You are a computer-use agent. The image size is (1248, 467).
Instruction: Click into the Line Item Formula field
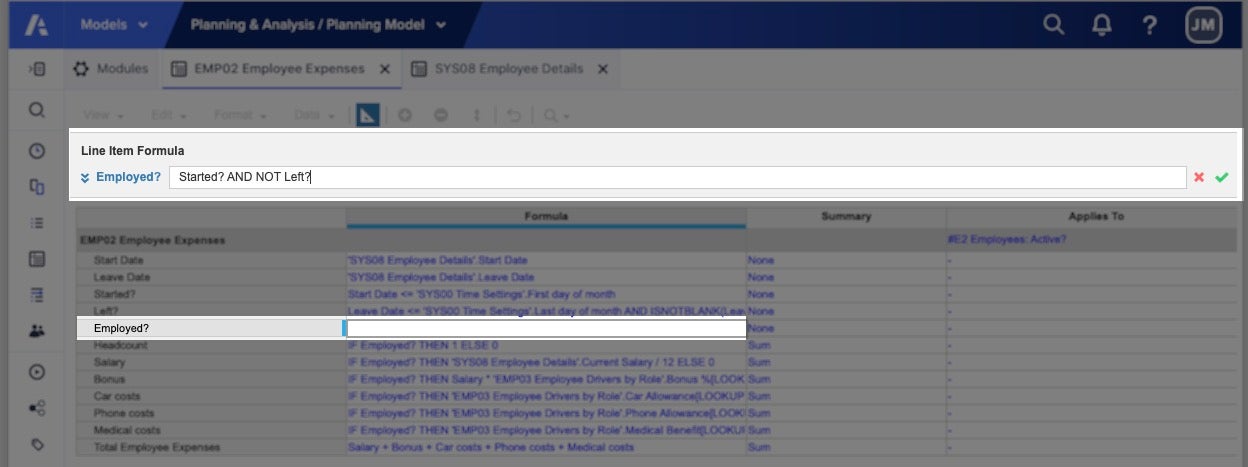[677, 177]
